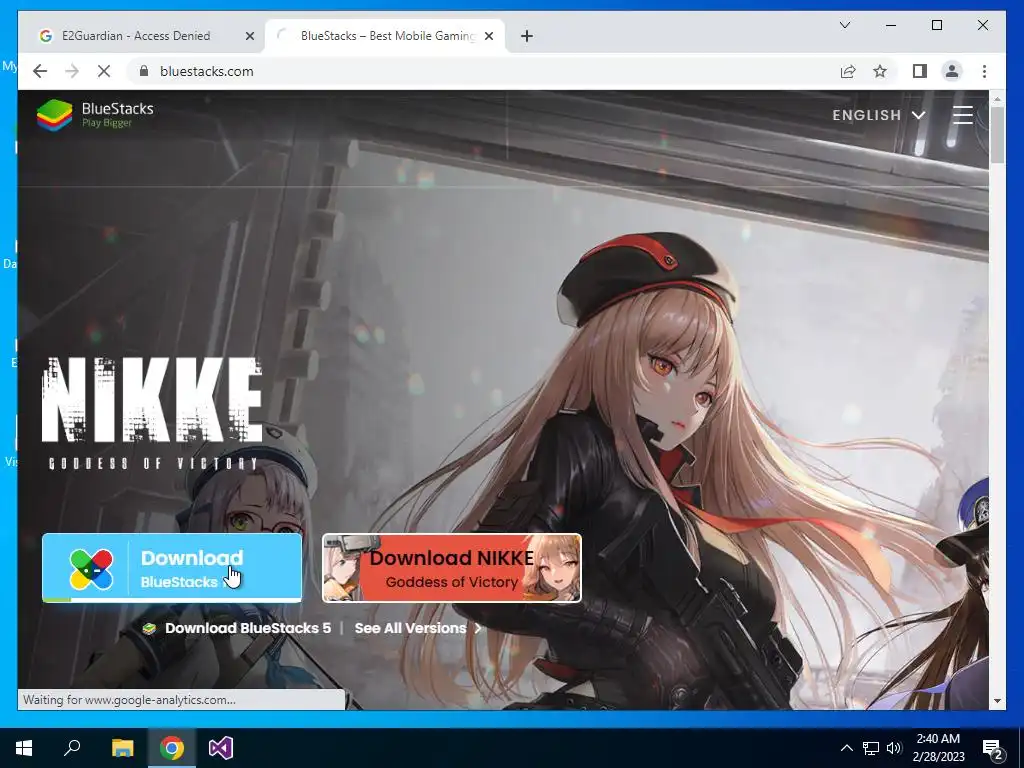Open File Explorer from the taskbar

tap(122, 748)
